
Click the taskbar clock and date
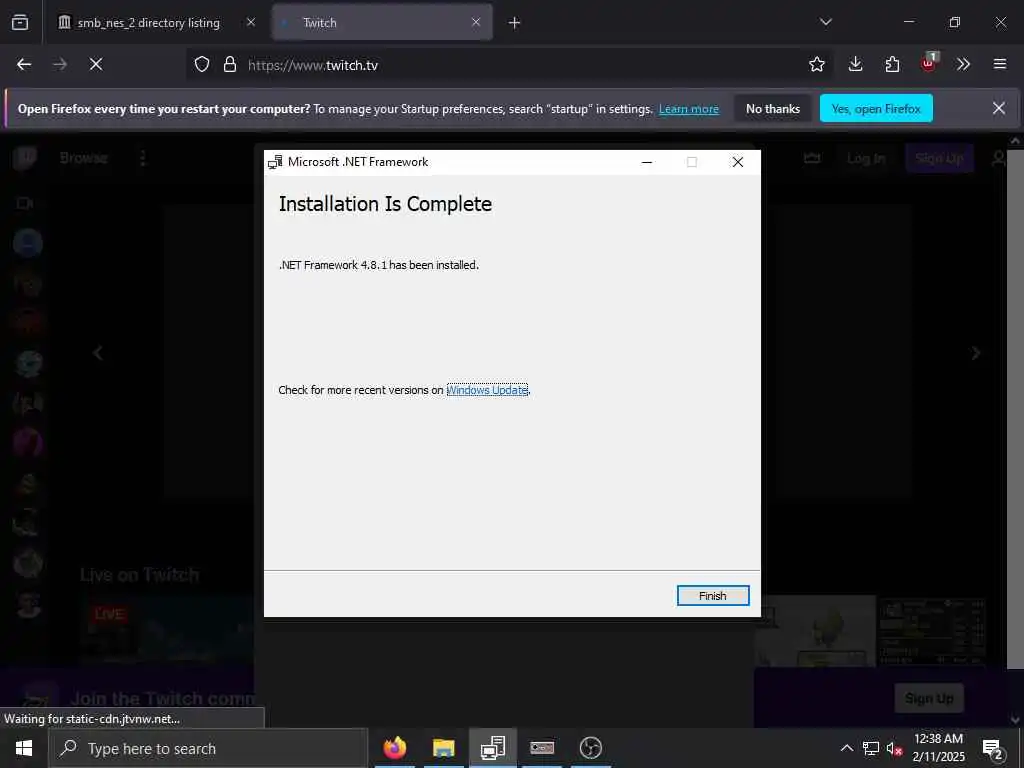tap(938, 748)
